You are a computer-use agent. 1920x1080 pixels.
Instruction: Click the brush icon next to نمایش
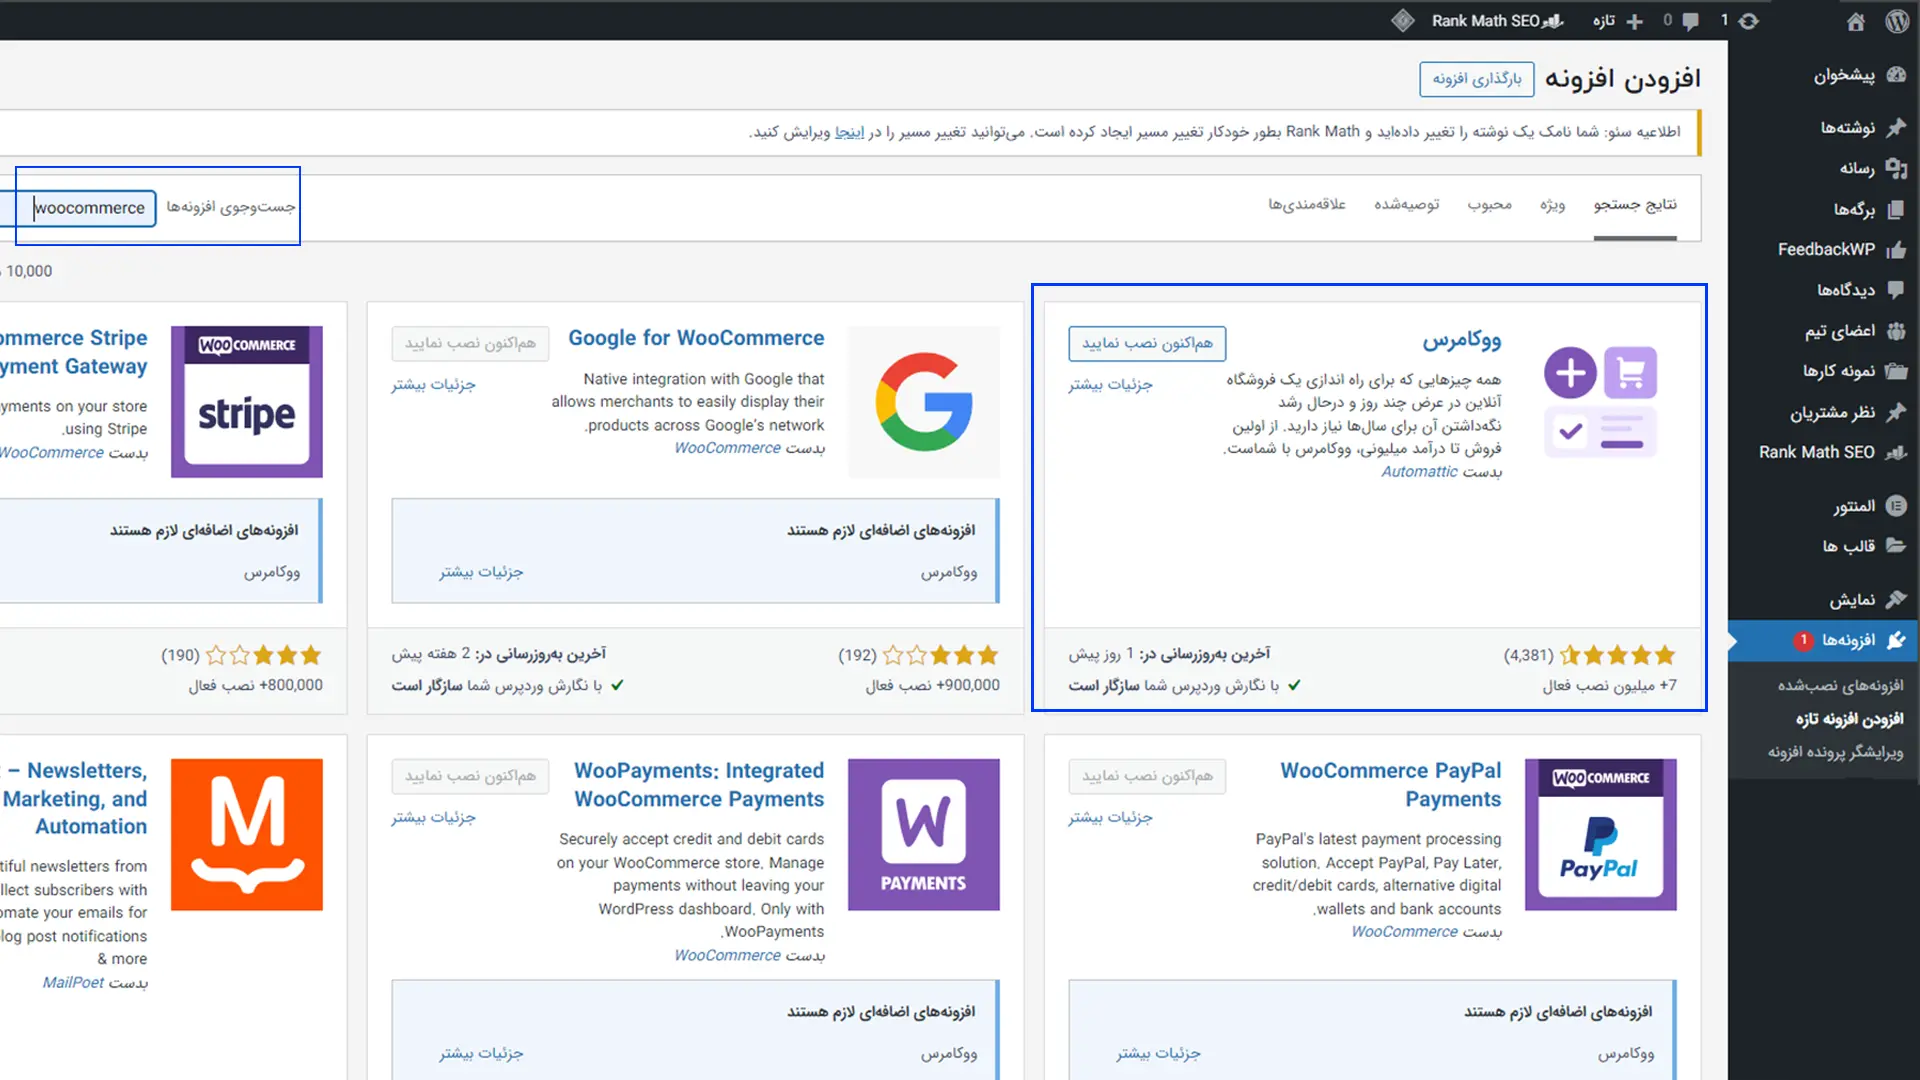1896,599
